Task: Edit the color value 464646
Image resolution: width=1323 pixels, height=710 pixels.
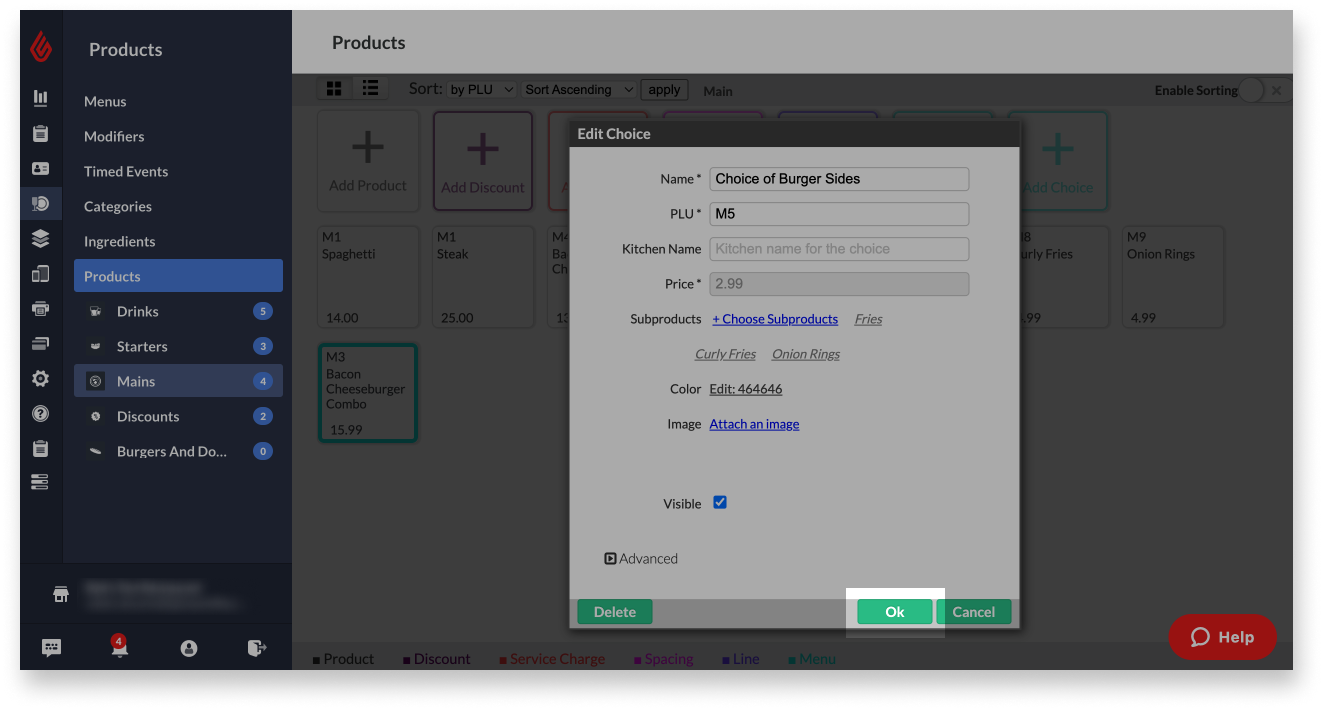Action: (746, 388)
